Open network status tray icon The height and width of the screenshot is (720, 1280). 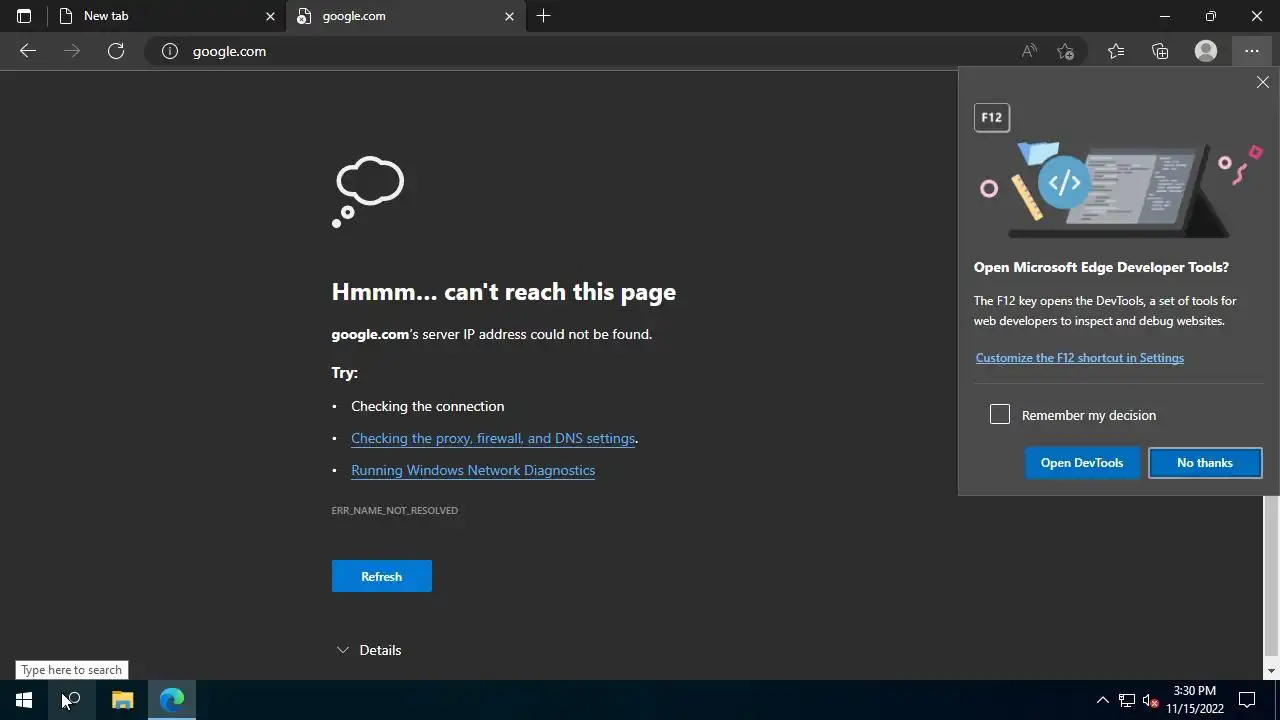(1127, 700)
